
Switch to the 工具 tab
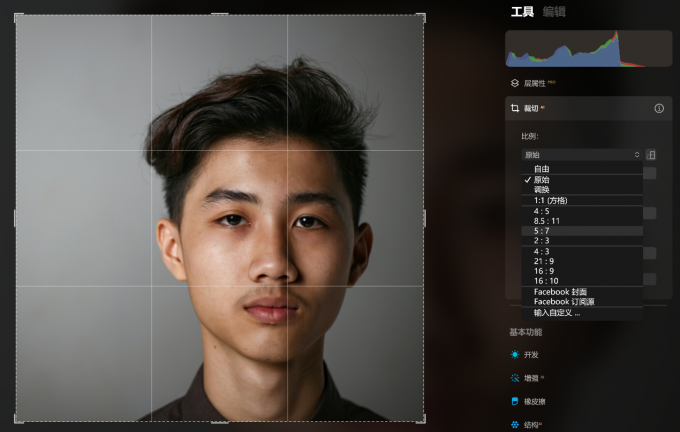click(522, 12)
